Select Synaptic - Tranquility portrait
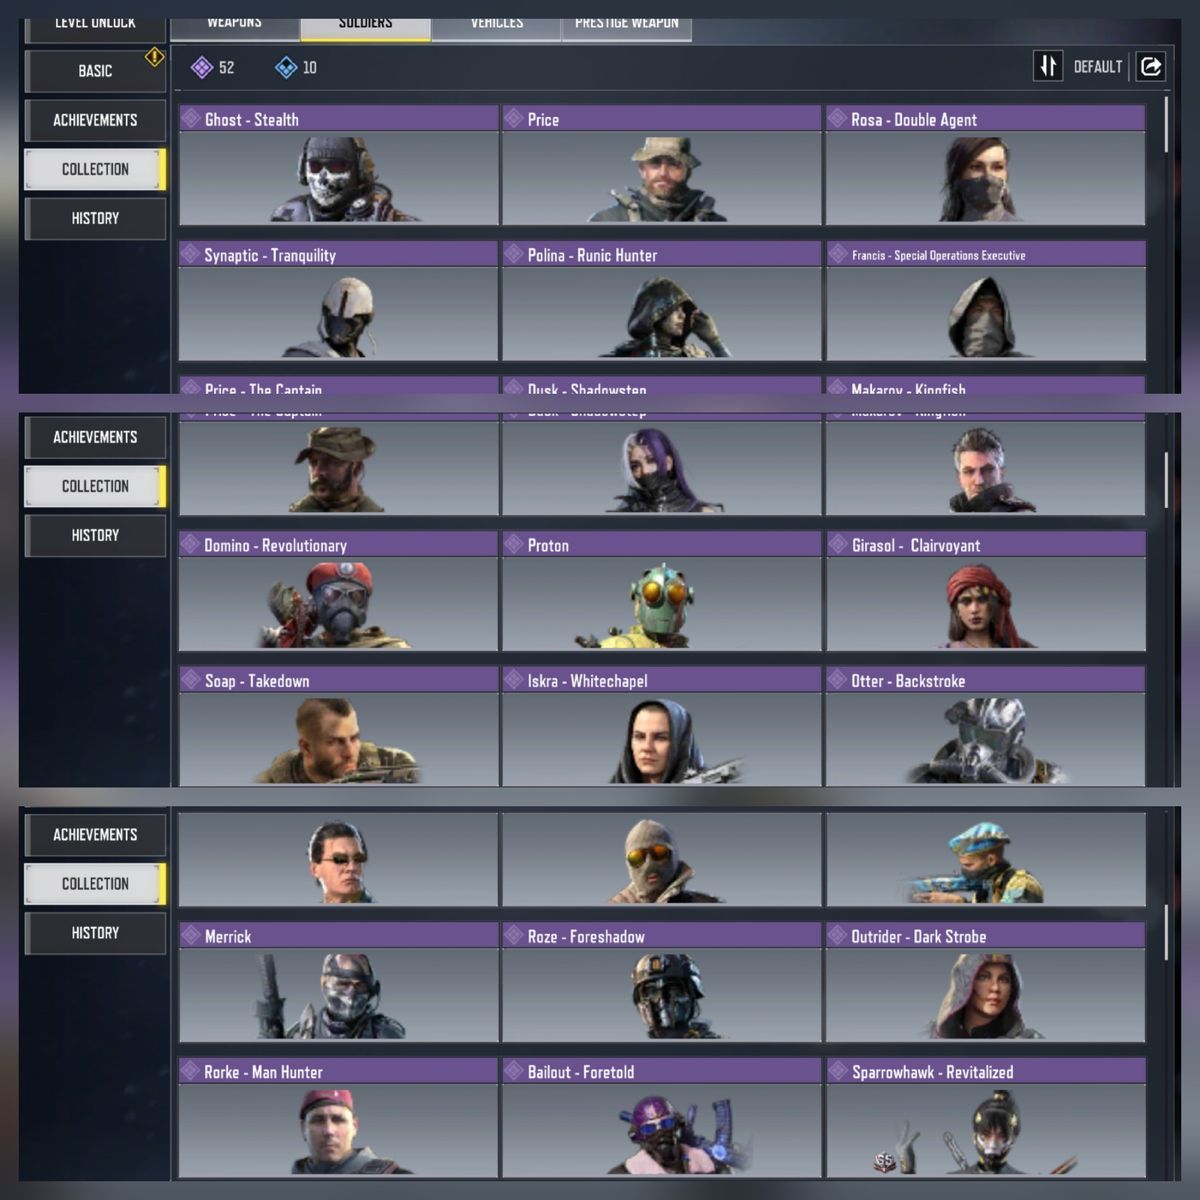 click(339, 314)
